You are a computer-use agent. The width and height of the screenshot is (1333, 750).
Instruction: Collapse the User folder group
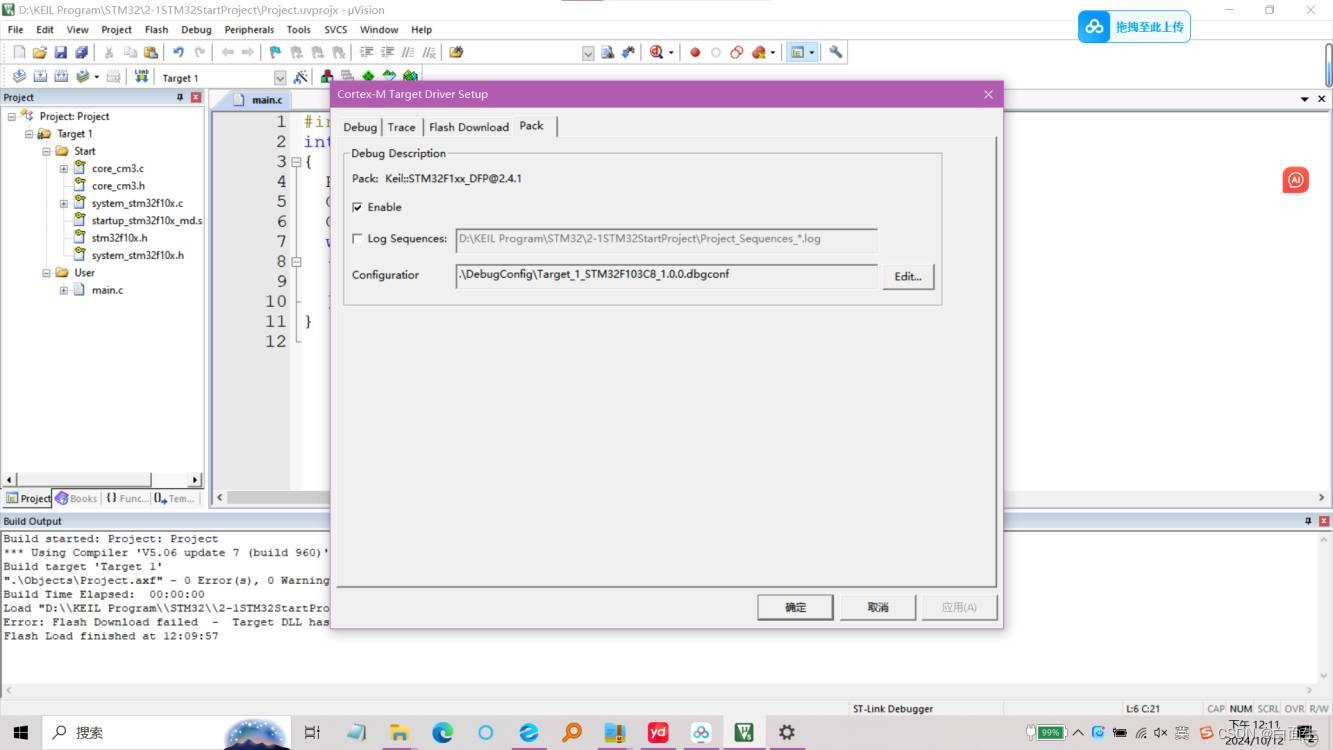(x=46, y=272)
